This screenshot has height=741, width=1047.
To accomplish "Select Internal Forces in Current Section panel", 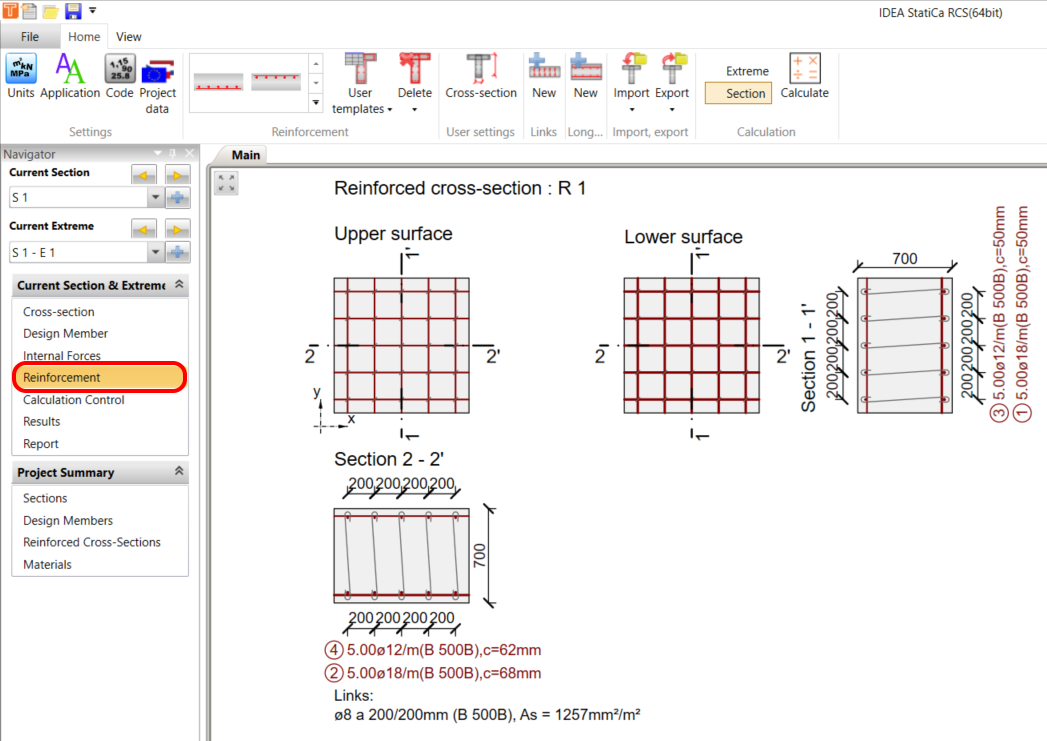I will point(64,355).
